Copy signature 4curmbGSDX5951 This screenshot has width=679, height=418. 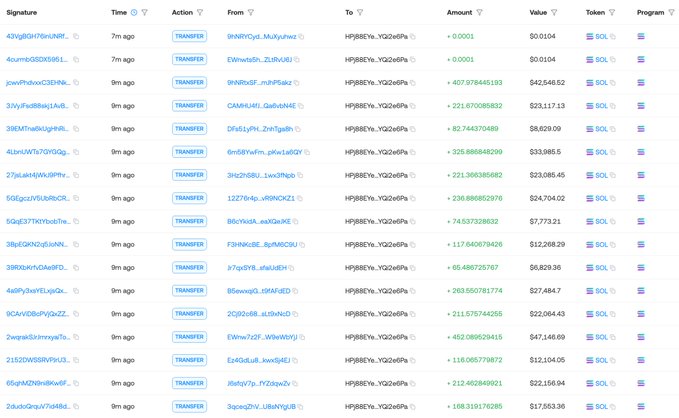click(76, 59)
